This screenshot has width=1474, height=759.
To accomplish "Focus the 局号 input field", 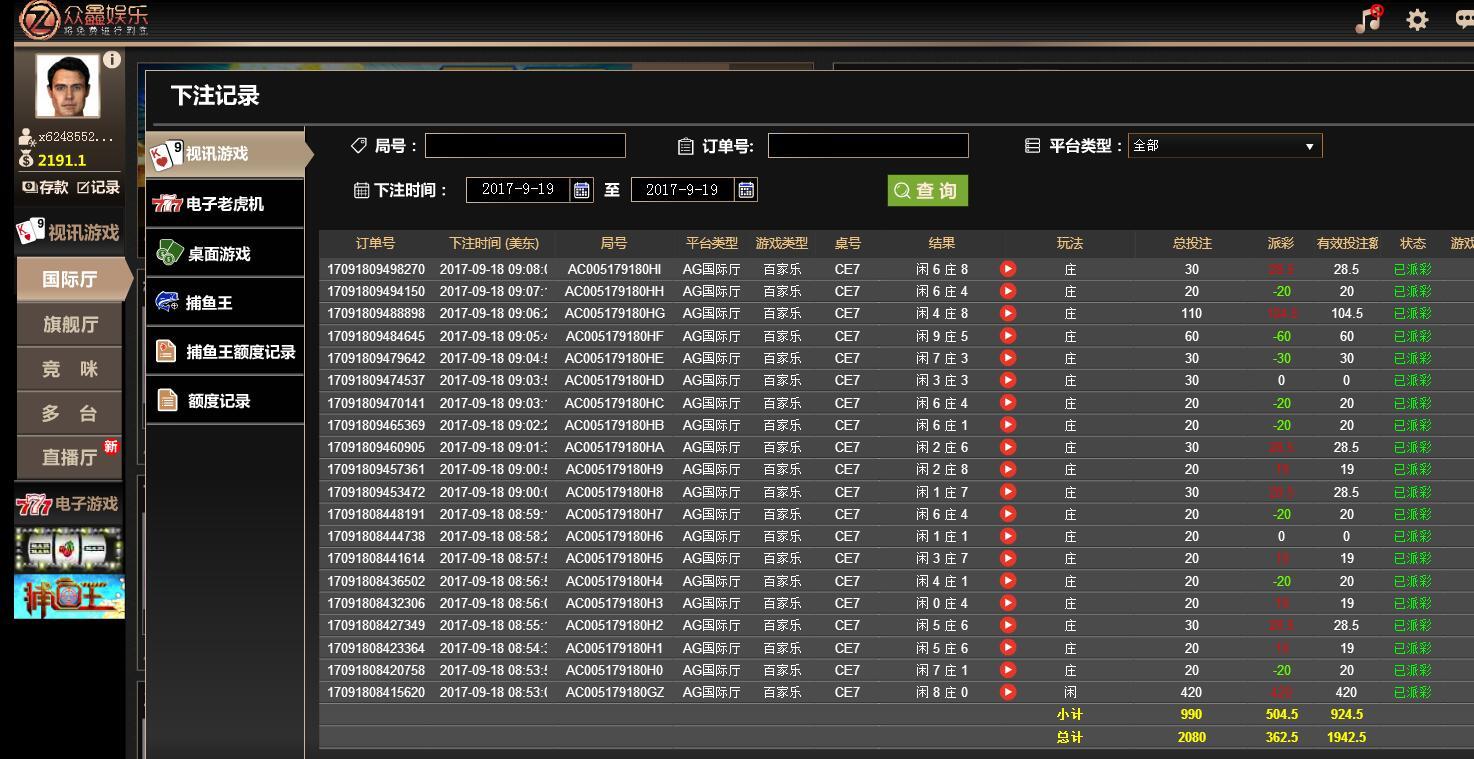I will pos(525,146).
